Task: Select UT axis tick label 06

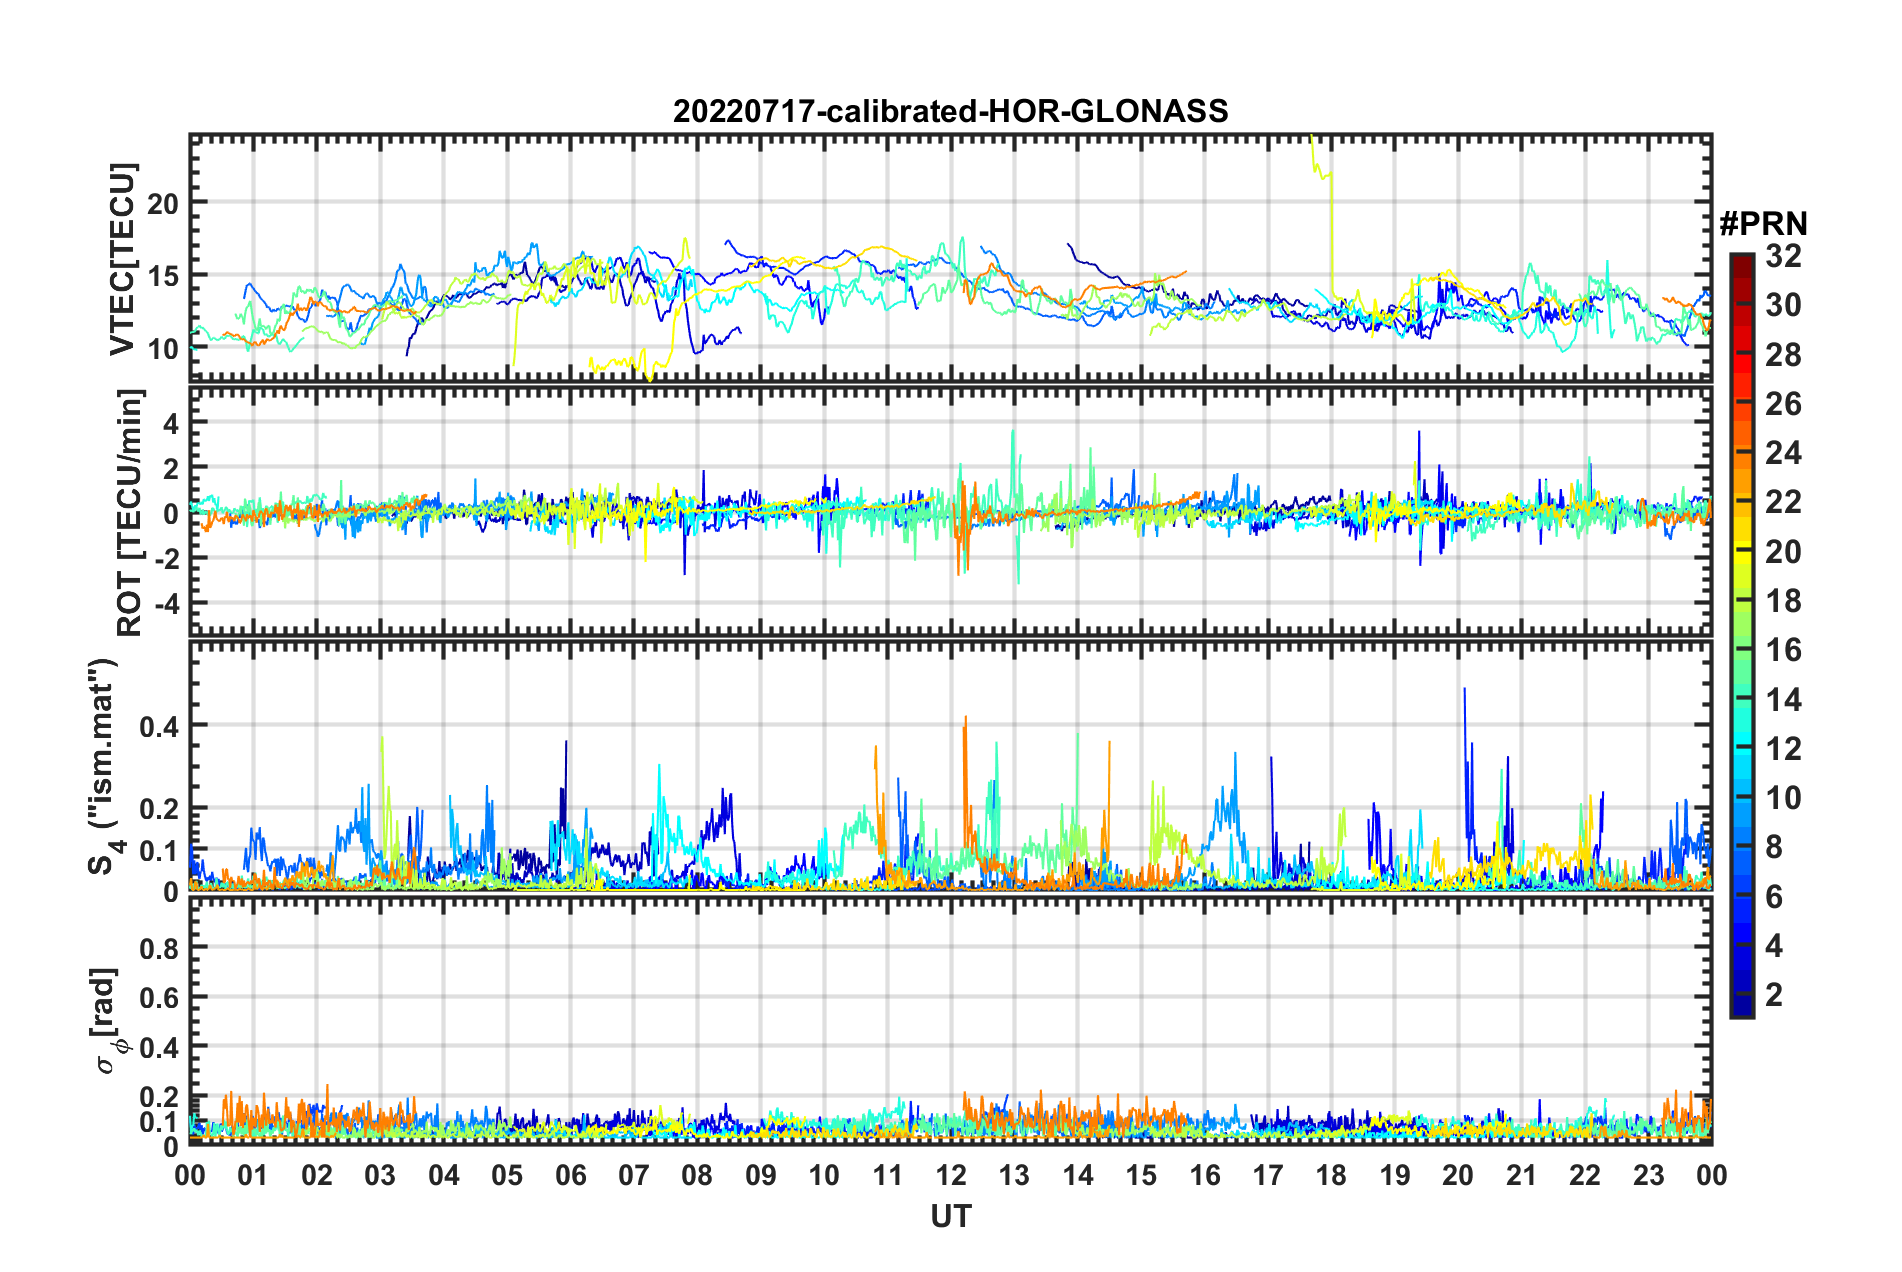Action: (570, 1175)
